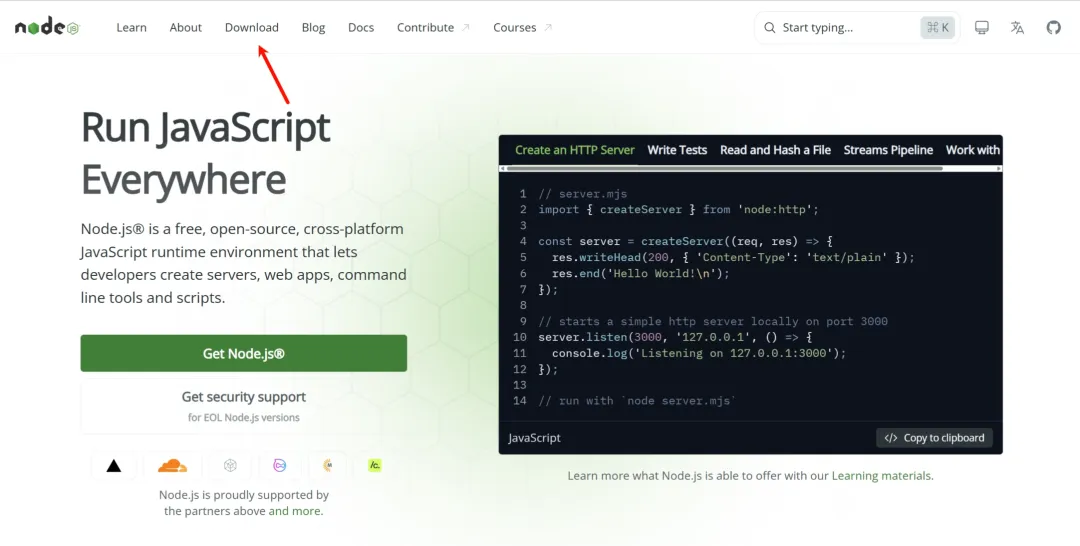The width and height of the screenshot is (1080, 546).
Task: Click the code icon in Copy to clipboard
Action: (x=891, y=438)
